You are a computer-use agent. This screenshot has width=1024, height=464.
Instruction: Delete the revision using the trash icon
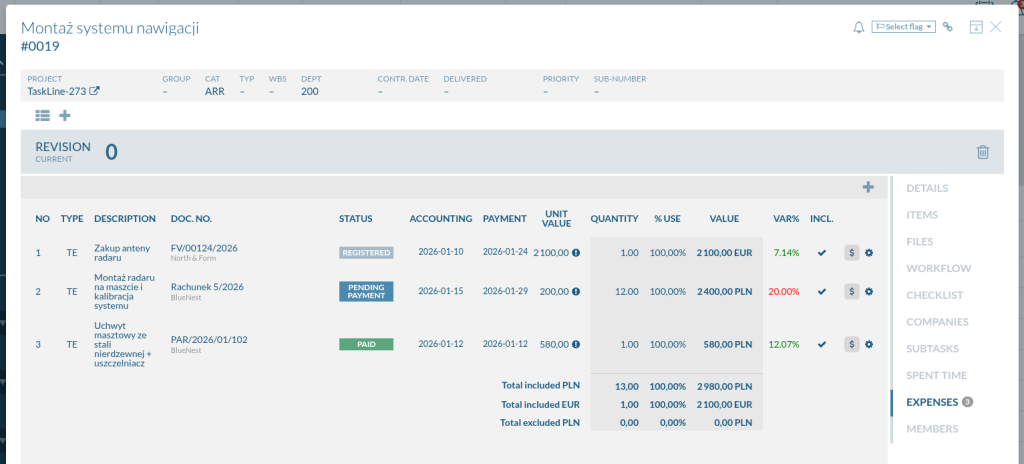pos(983,152)
